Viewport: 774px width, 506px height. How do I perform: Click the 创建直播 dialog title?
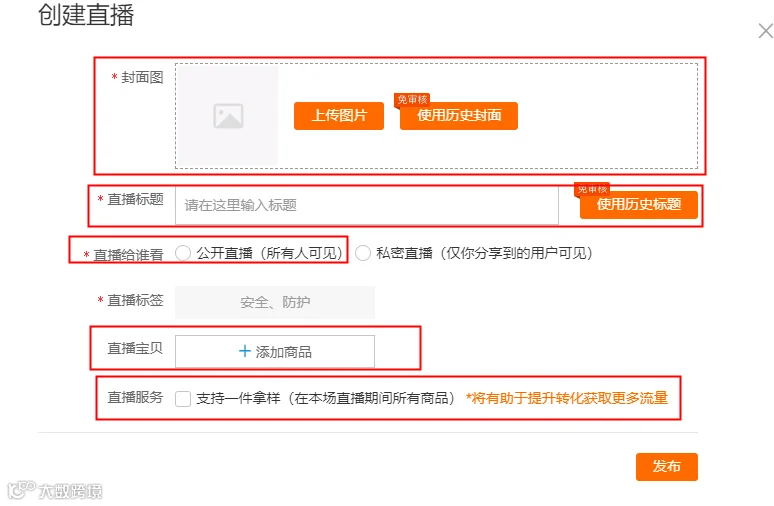[x=86, y=15]
